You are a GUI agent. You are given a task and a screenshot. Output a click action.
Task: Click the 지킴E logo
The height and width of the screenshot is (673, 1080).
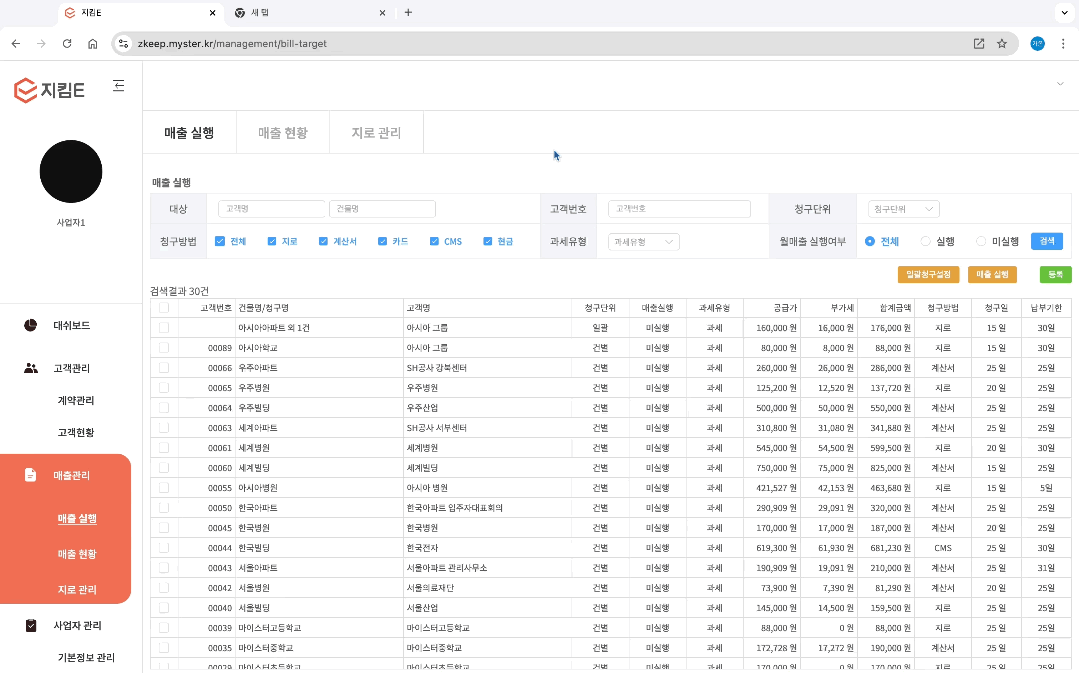49,90
